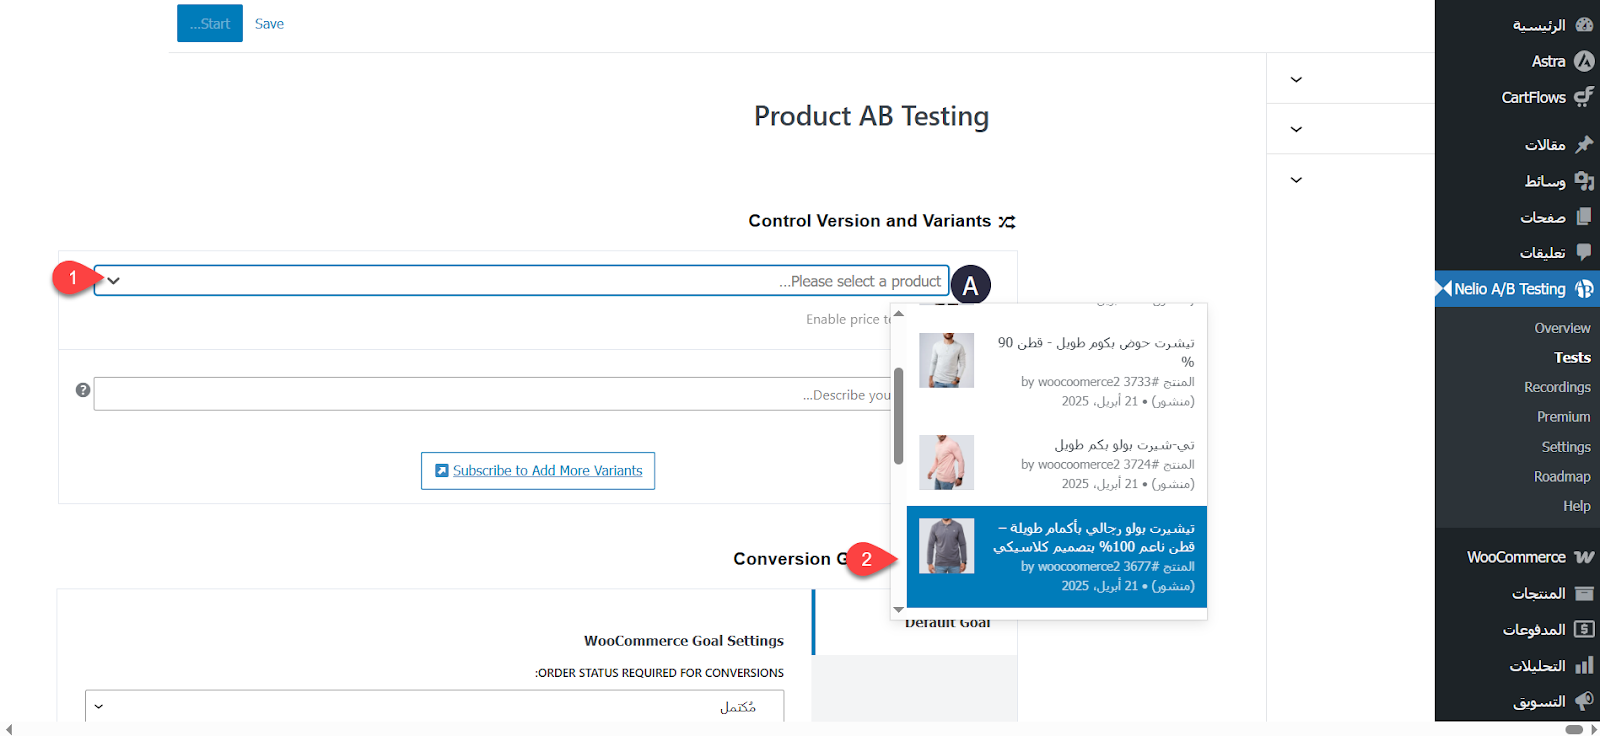This screenshot has height=736, width=1600.
Task: Select the highlighted grey polo shirt product
Action: [x=1057, y=556]
